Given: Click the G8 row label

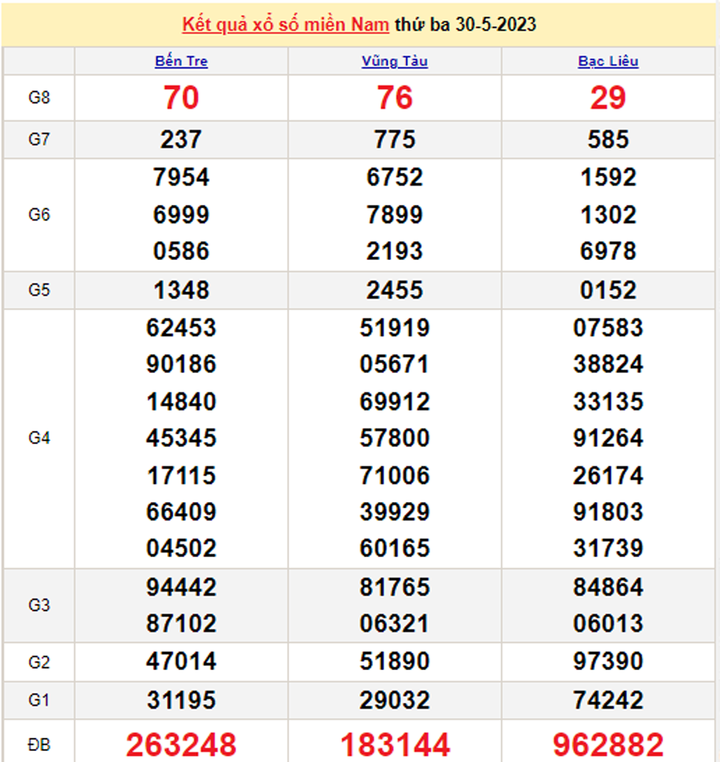Looking at the screenshot, I should pyautogui.click(x=39, y=98).
